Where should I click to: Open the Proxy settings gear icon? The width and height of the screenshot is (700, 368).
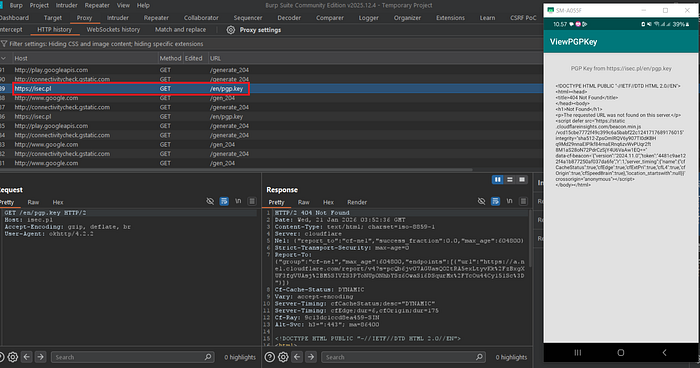coord(230,30)
